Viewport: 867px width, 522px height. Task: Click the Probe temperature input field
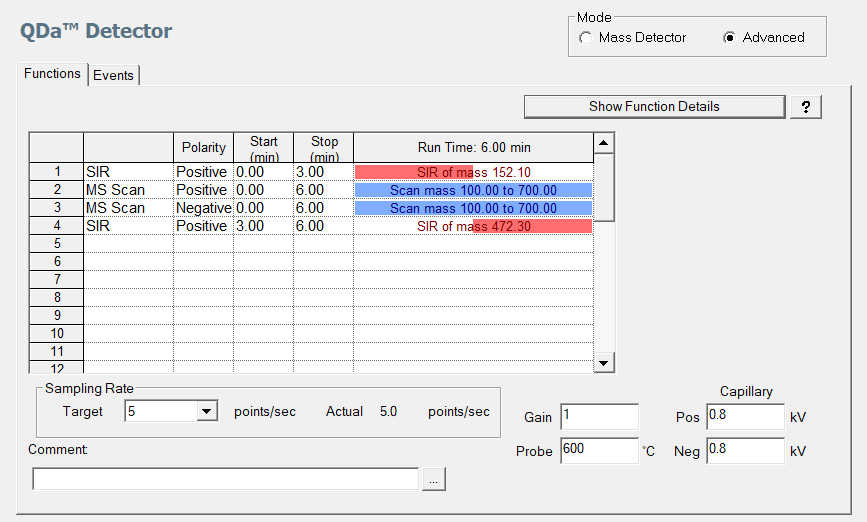coord(599,450)
